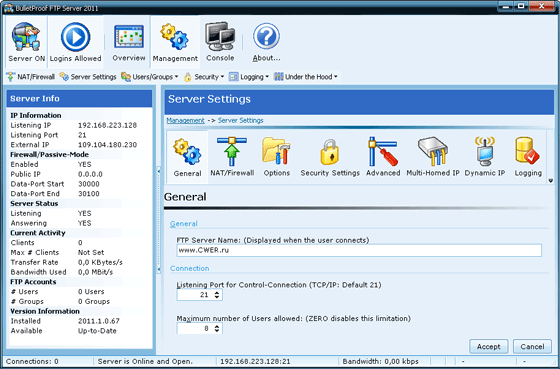Viewport: 560px width, 369px height.
Task: Click the 0 Groups value
Action: [94, 301]
